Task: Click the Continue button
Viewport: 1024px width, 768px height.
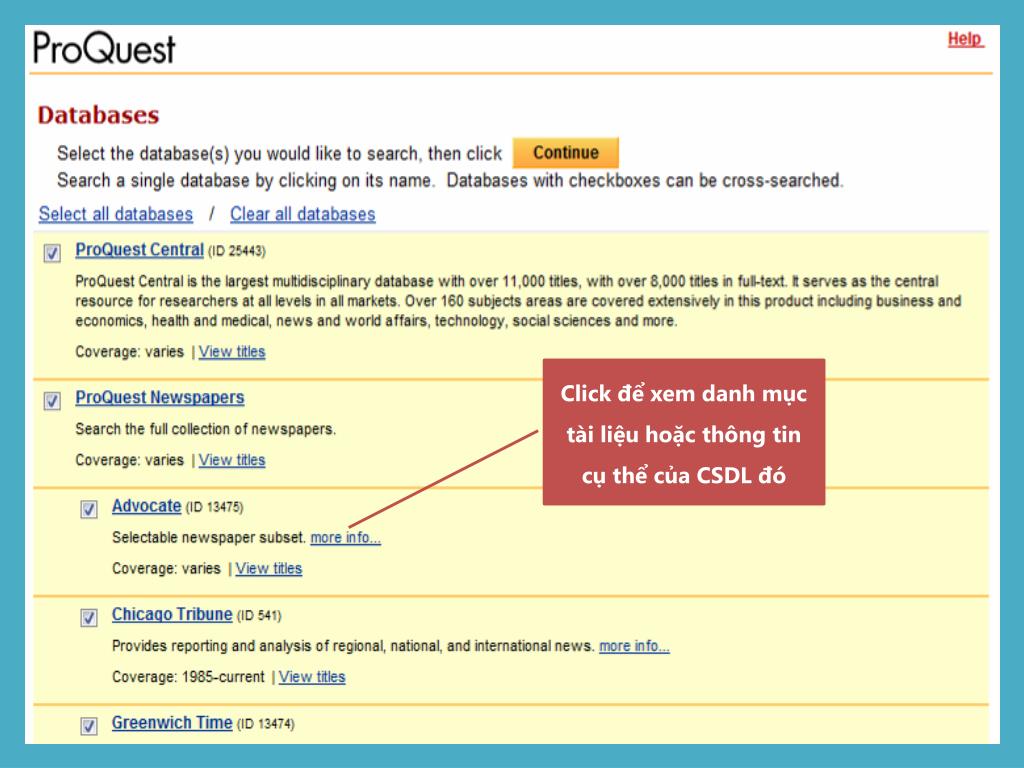Action: [566, 152]
